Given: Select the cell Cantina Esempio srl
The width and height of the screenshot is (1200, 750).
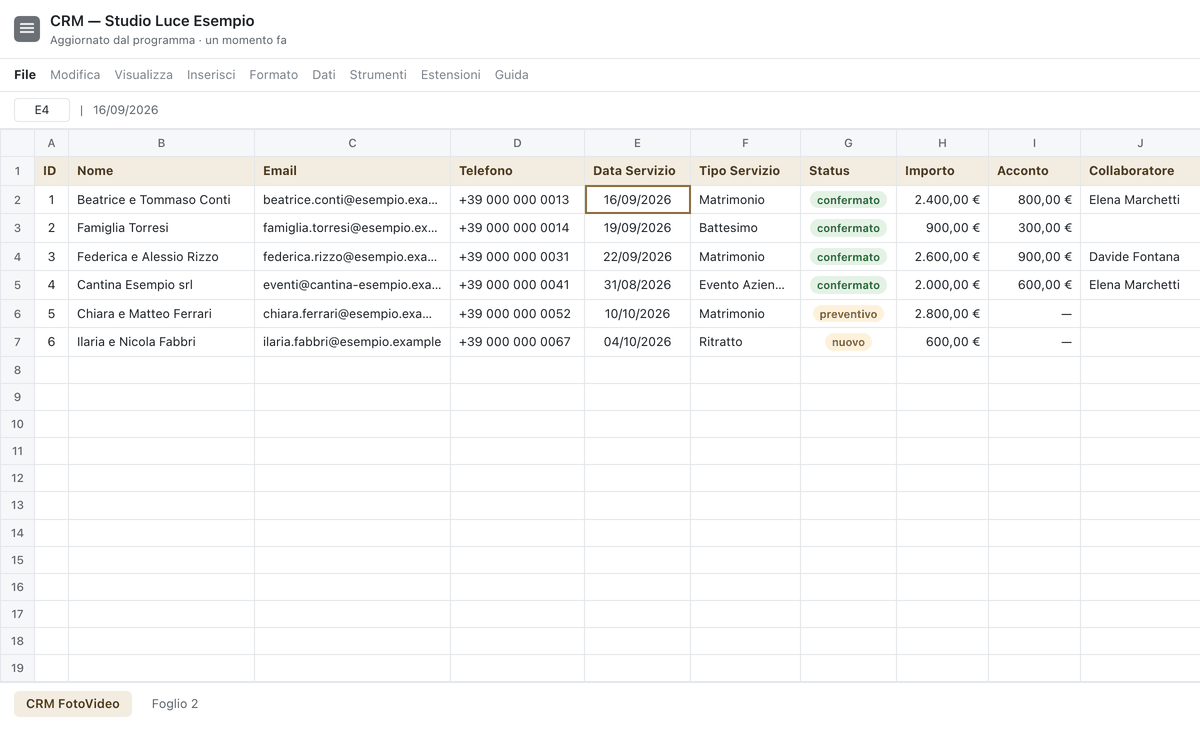Looking at the screenshot, I should 162,285.
